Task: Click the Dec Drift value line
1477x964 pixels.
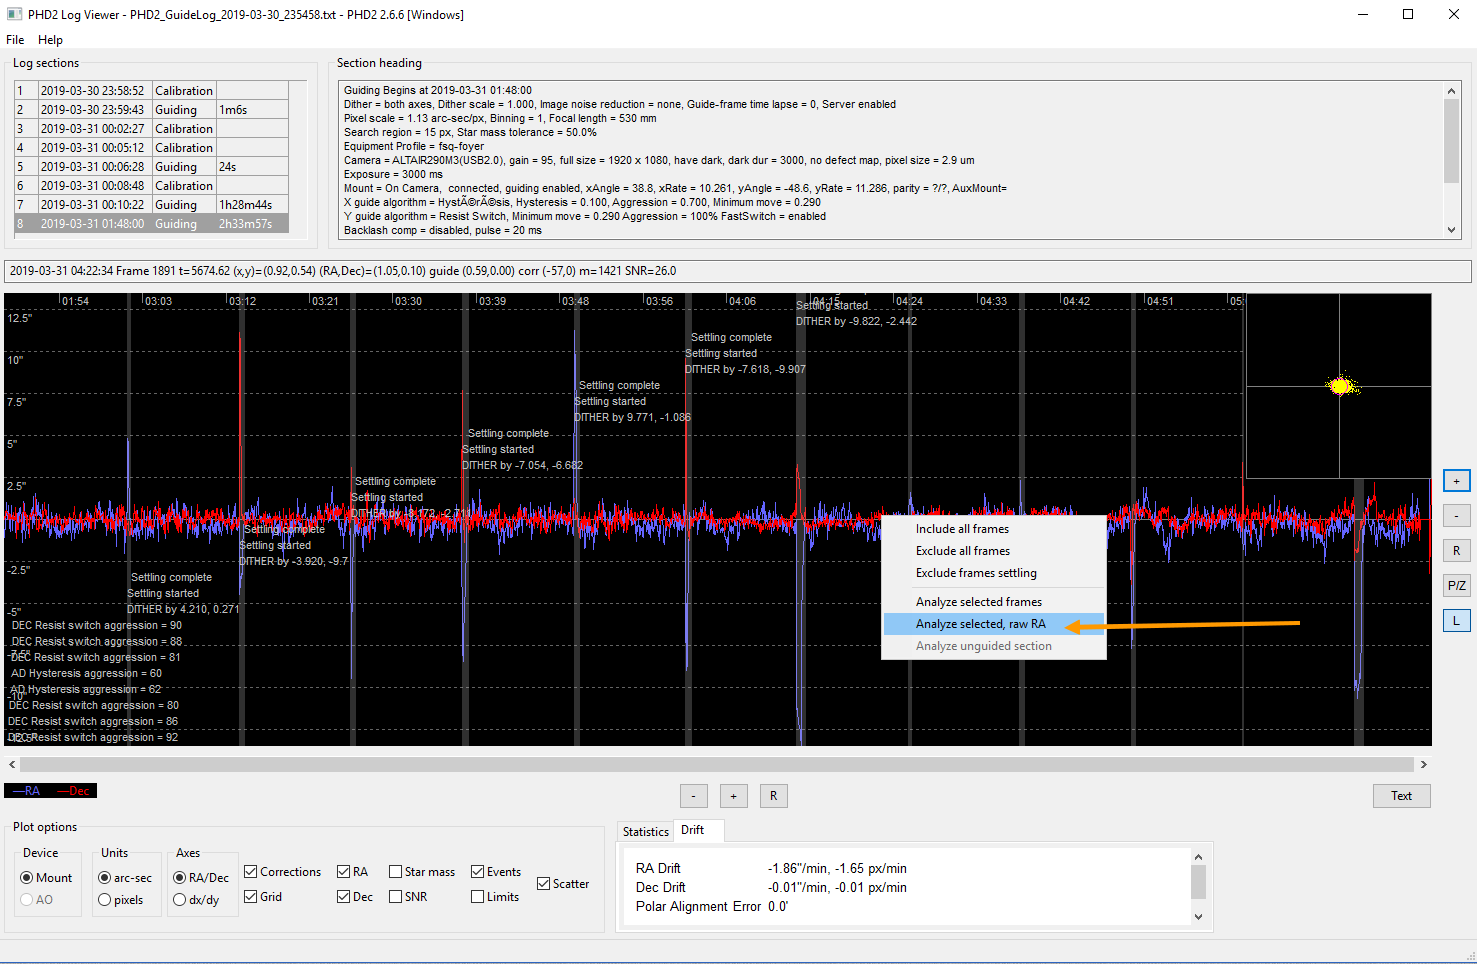Action: 771,887
